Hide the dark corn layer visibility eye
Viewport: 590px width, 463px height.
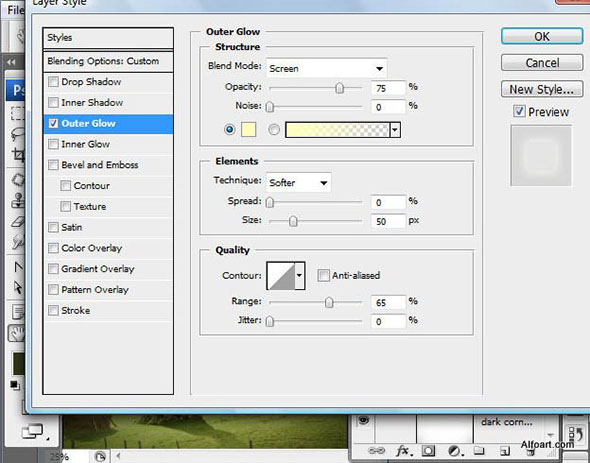pyautogui.click(x=363, y=421)
